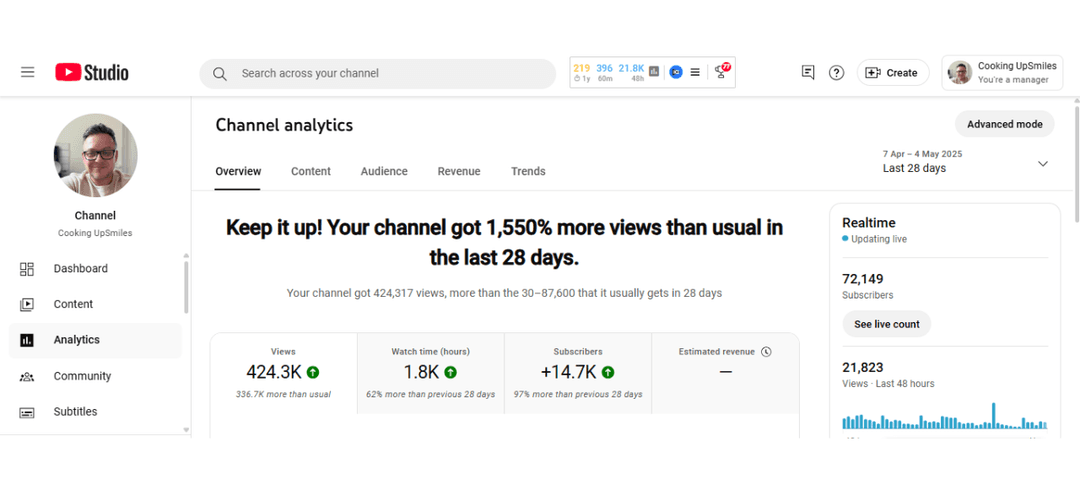Image resolution: width=1080 pixels, height=489 pixels.
Task: Click the Estimated revenue clock icon
Action: point(766,352)
